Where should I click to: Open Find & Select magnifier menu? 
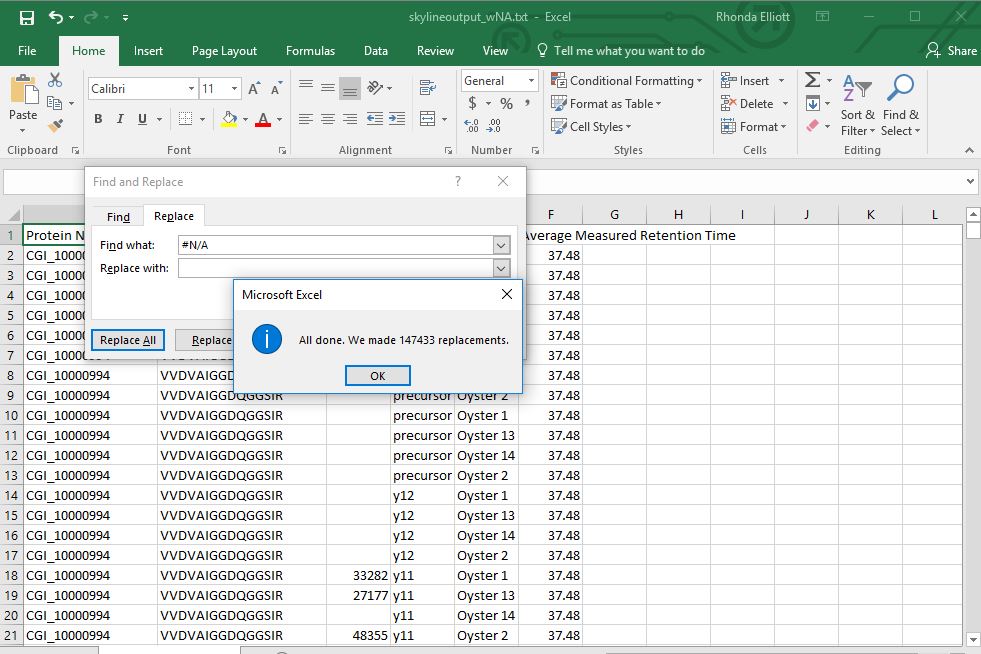(x=900, y=106)
